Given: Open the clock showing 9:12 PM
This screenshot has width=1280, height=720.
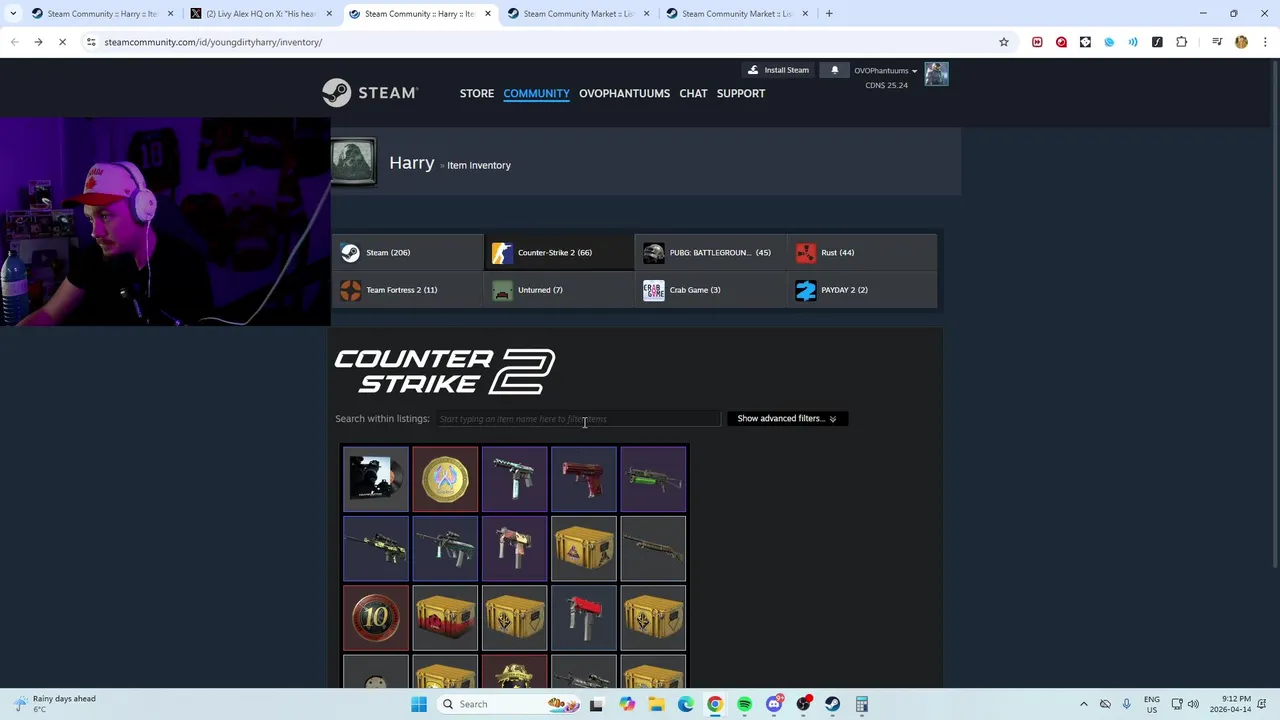Looking at the screenshot, I should tap(1230, 704).
